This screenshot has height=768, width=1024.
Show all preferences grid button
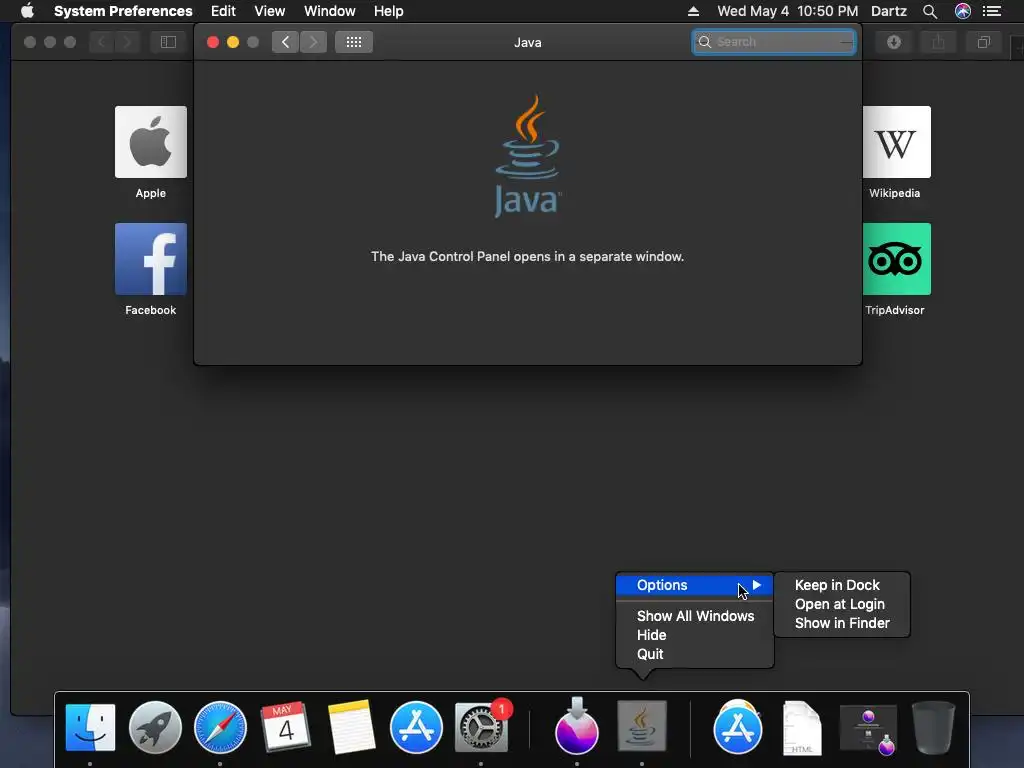(354, 42)
